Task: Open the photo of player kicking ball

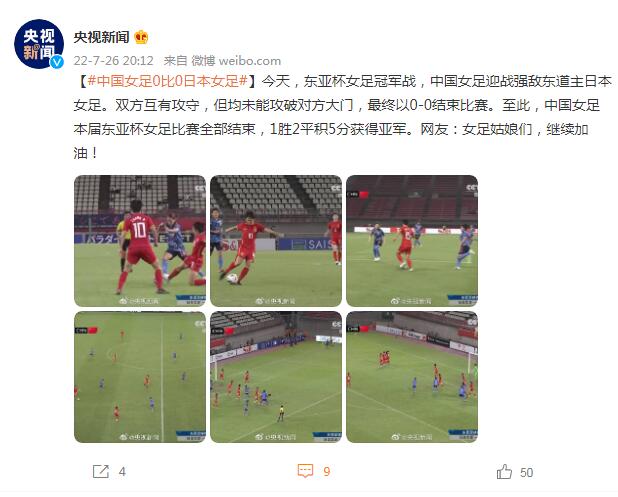Action: pos(276,241)
